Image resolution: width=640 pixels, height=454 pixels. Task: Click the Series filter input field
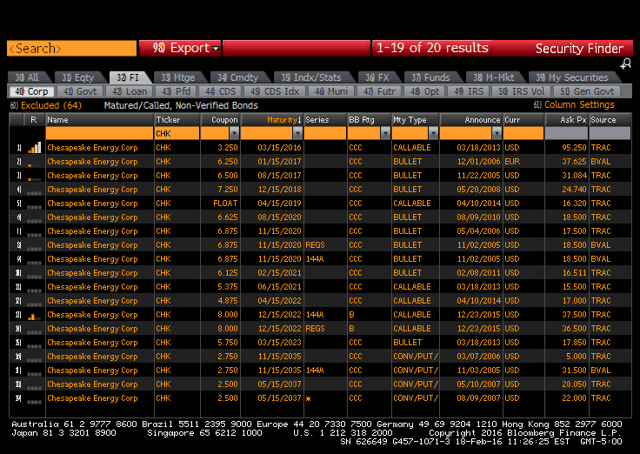[x=325, y=133]
